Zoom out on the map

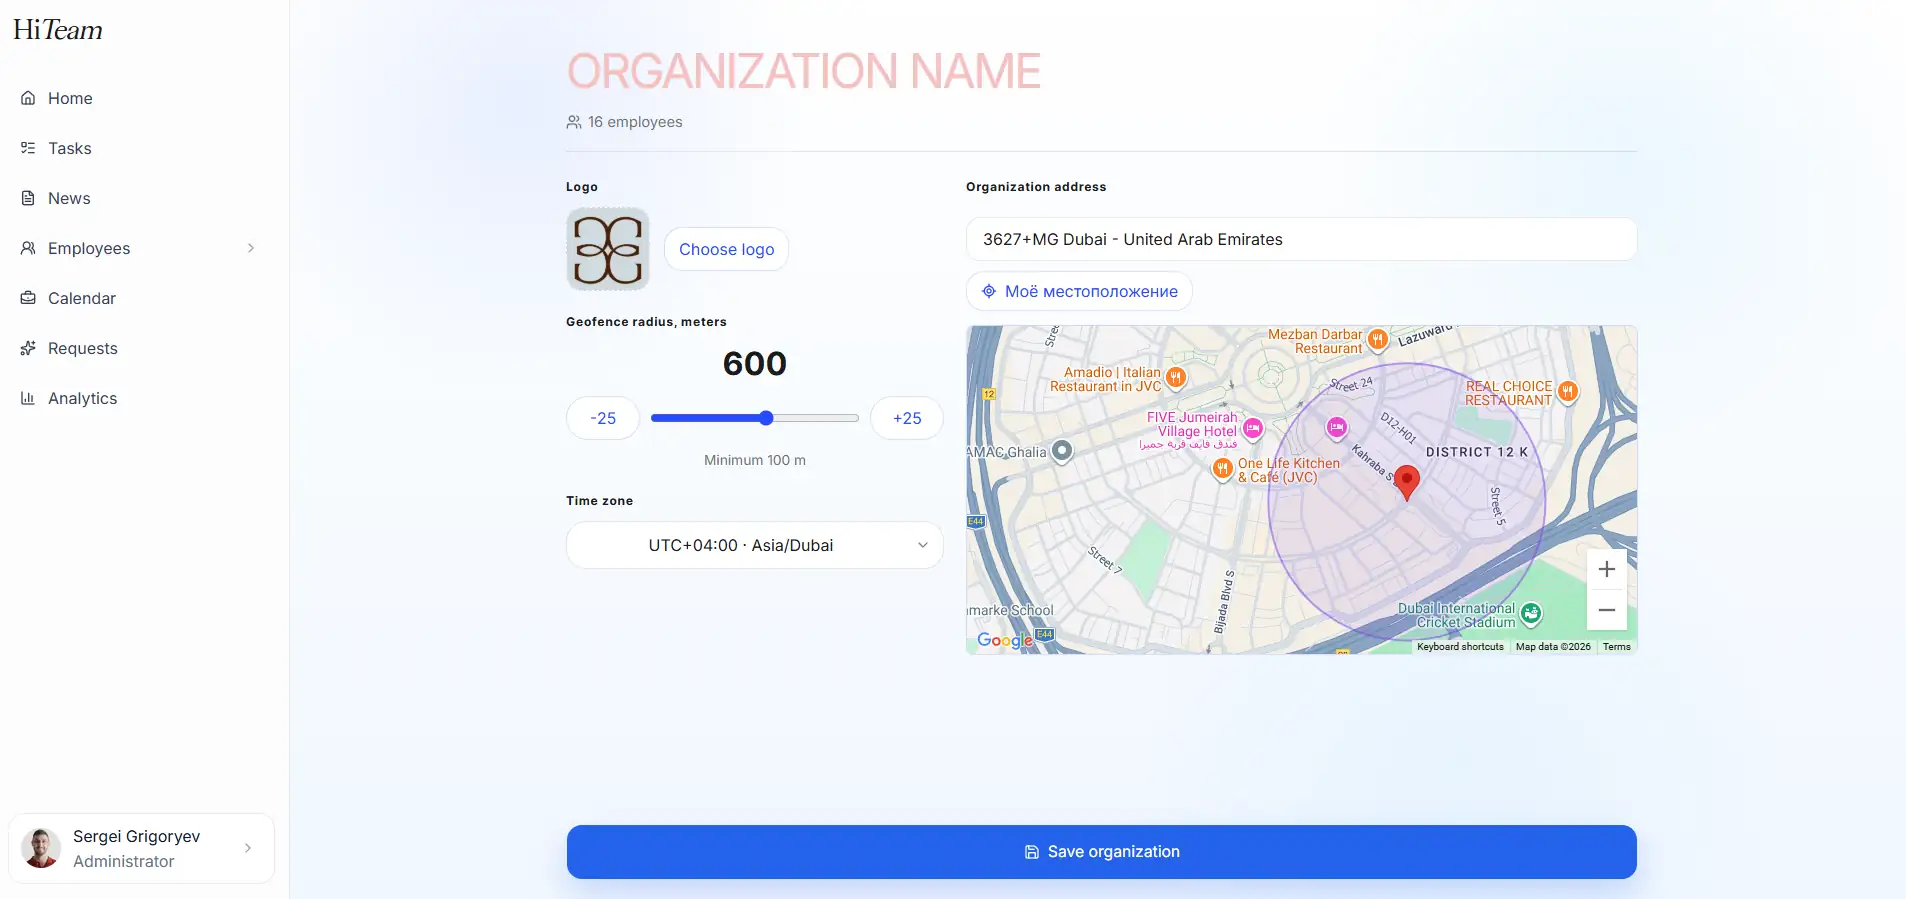(x=1607, y=610)
